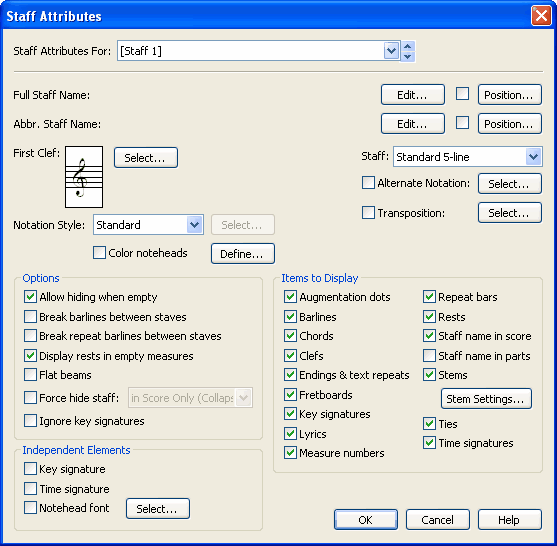
Task: Click Edit for Full Staff Name
Action: [413, 94]
